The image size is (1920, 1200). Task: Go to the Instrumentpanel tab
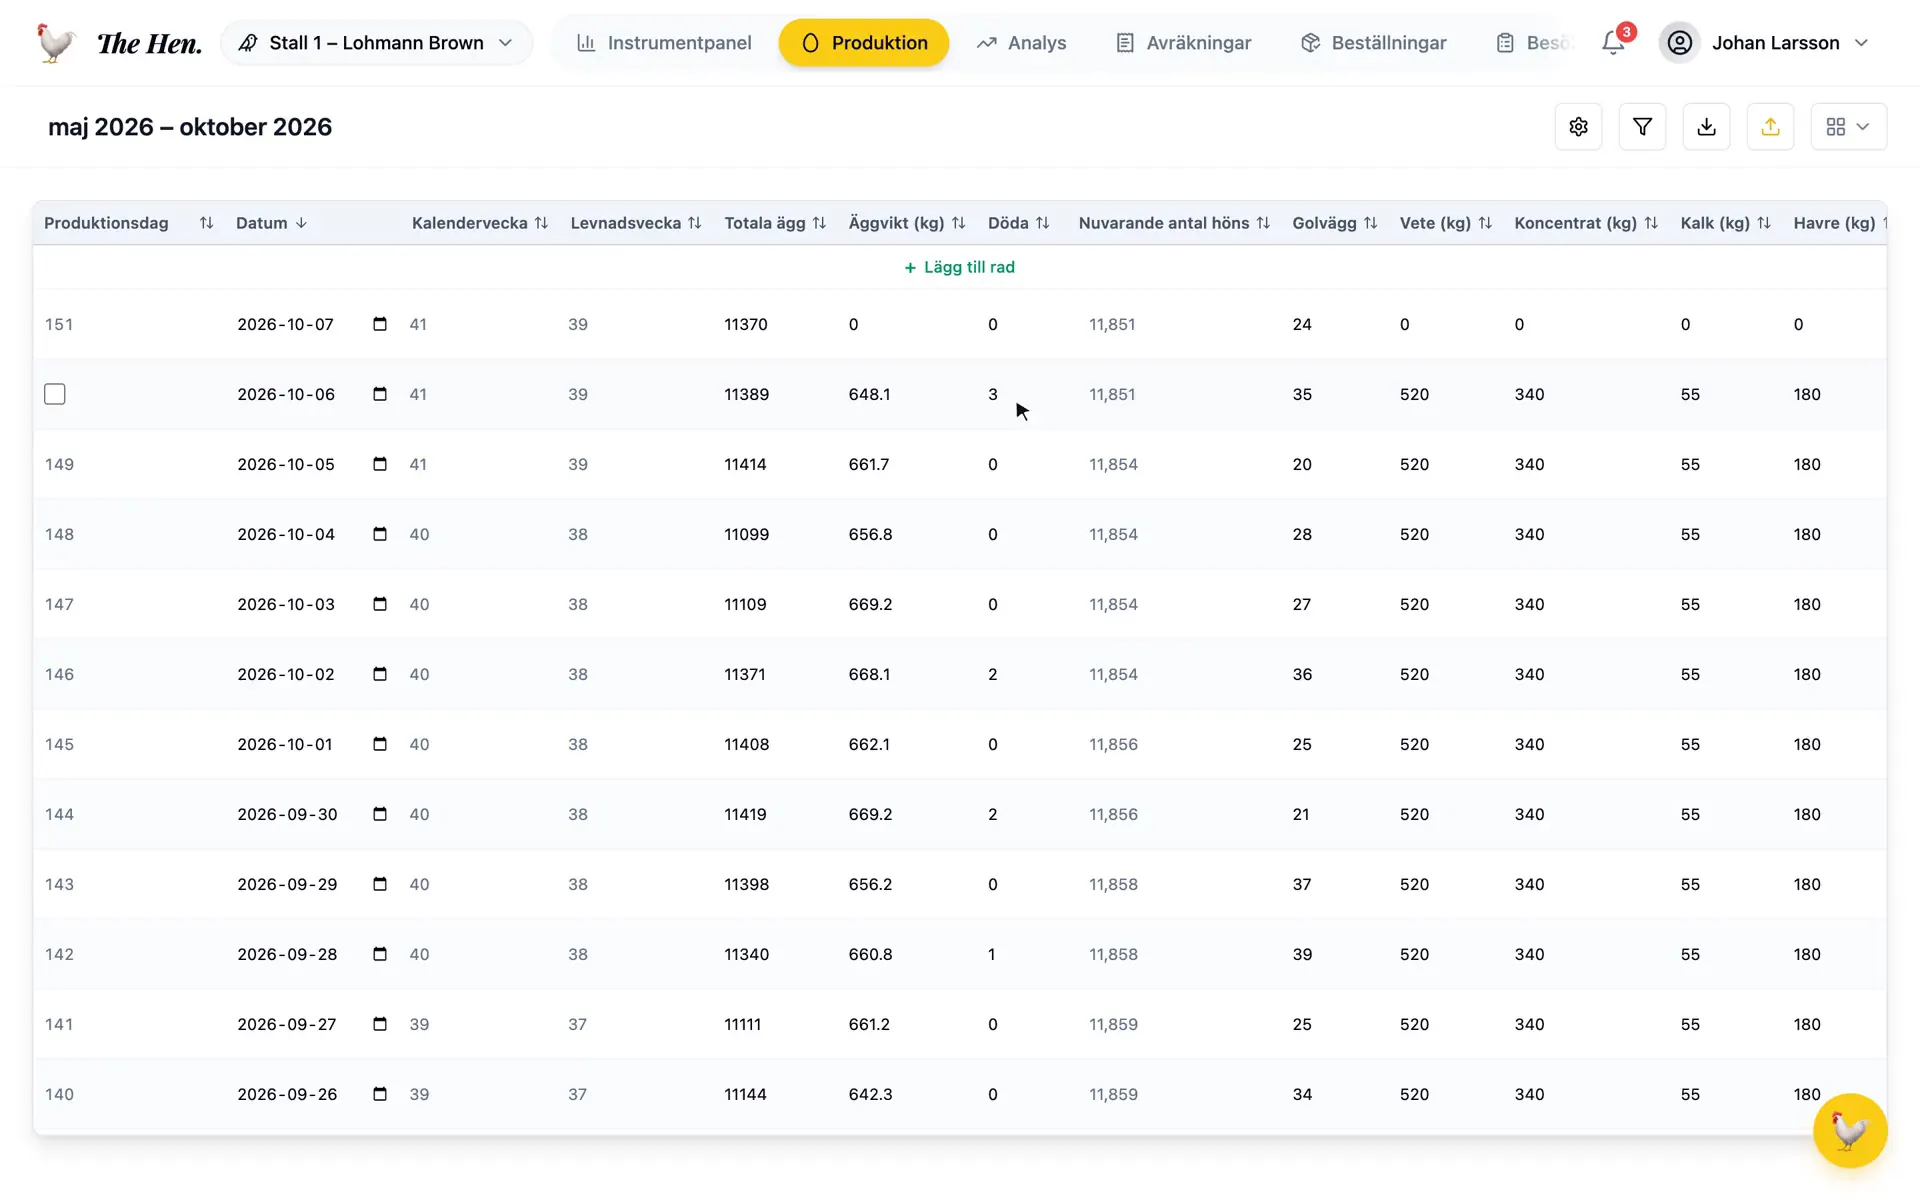(664, 43)
